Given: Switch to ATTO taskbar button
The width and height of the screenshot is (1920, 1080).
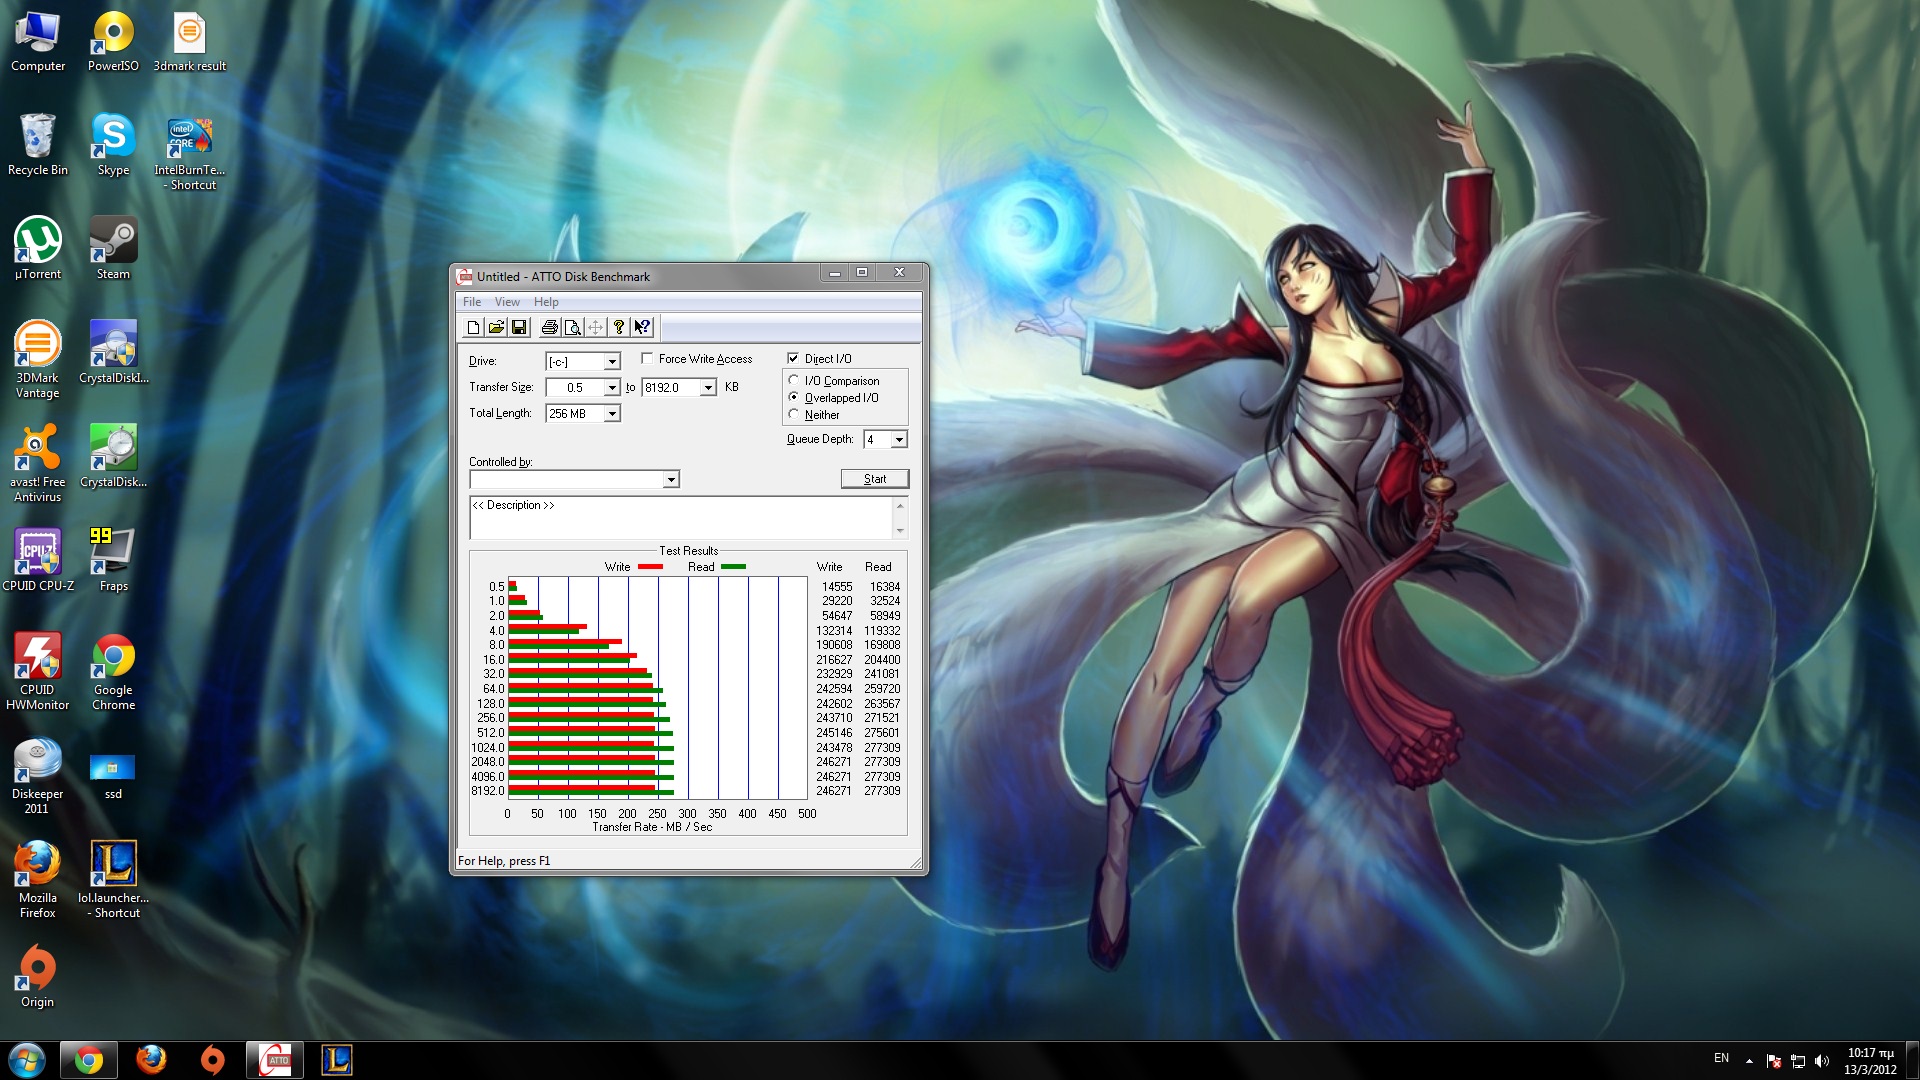Looking at the screenshot, I should pyautogui.click(x=275, y=1060).
